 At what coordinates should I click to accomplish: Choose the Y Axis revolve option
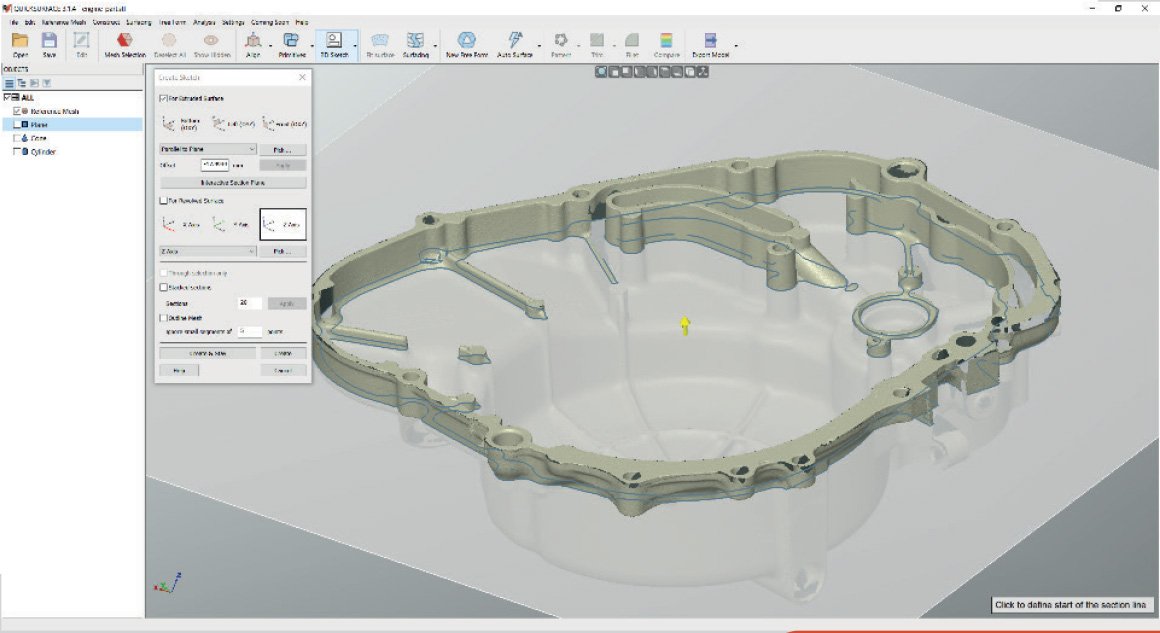click(x=232, y=224)
